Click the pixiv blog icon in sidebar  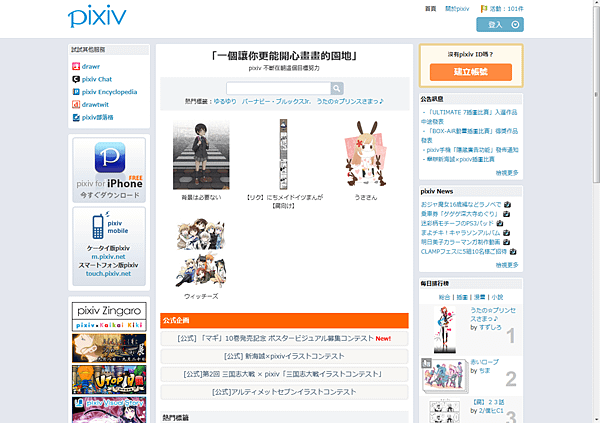pos(76,118)
